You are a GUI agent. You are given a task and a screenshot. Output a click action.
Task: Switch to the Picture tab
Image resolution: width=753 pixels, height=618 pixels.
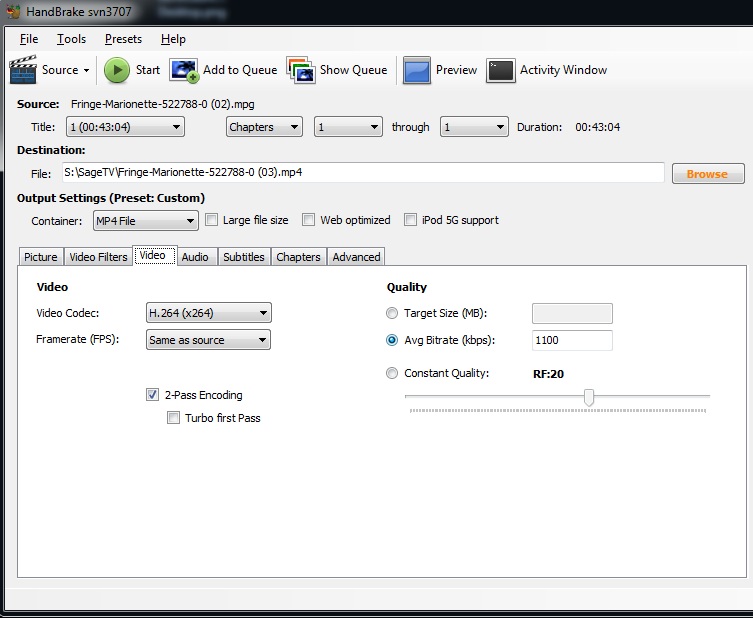[x=41, y=257]
